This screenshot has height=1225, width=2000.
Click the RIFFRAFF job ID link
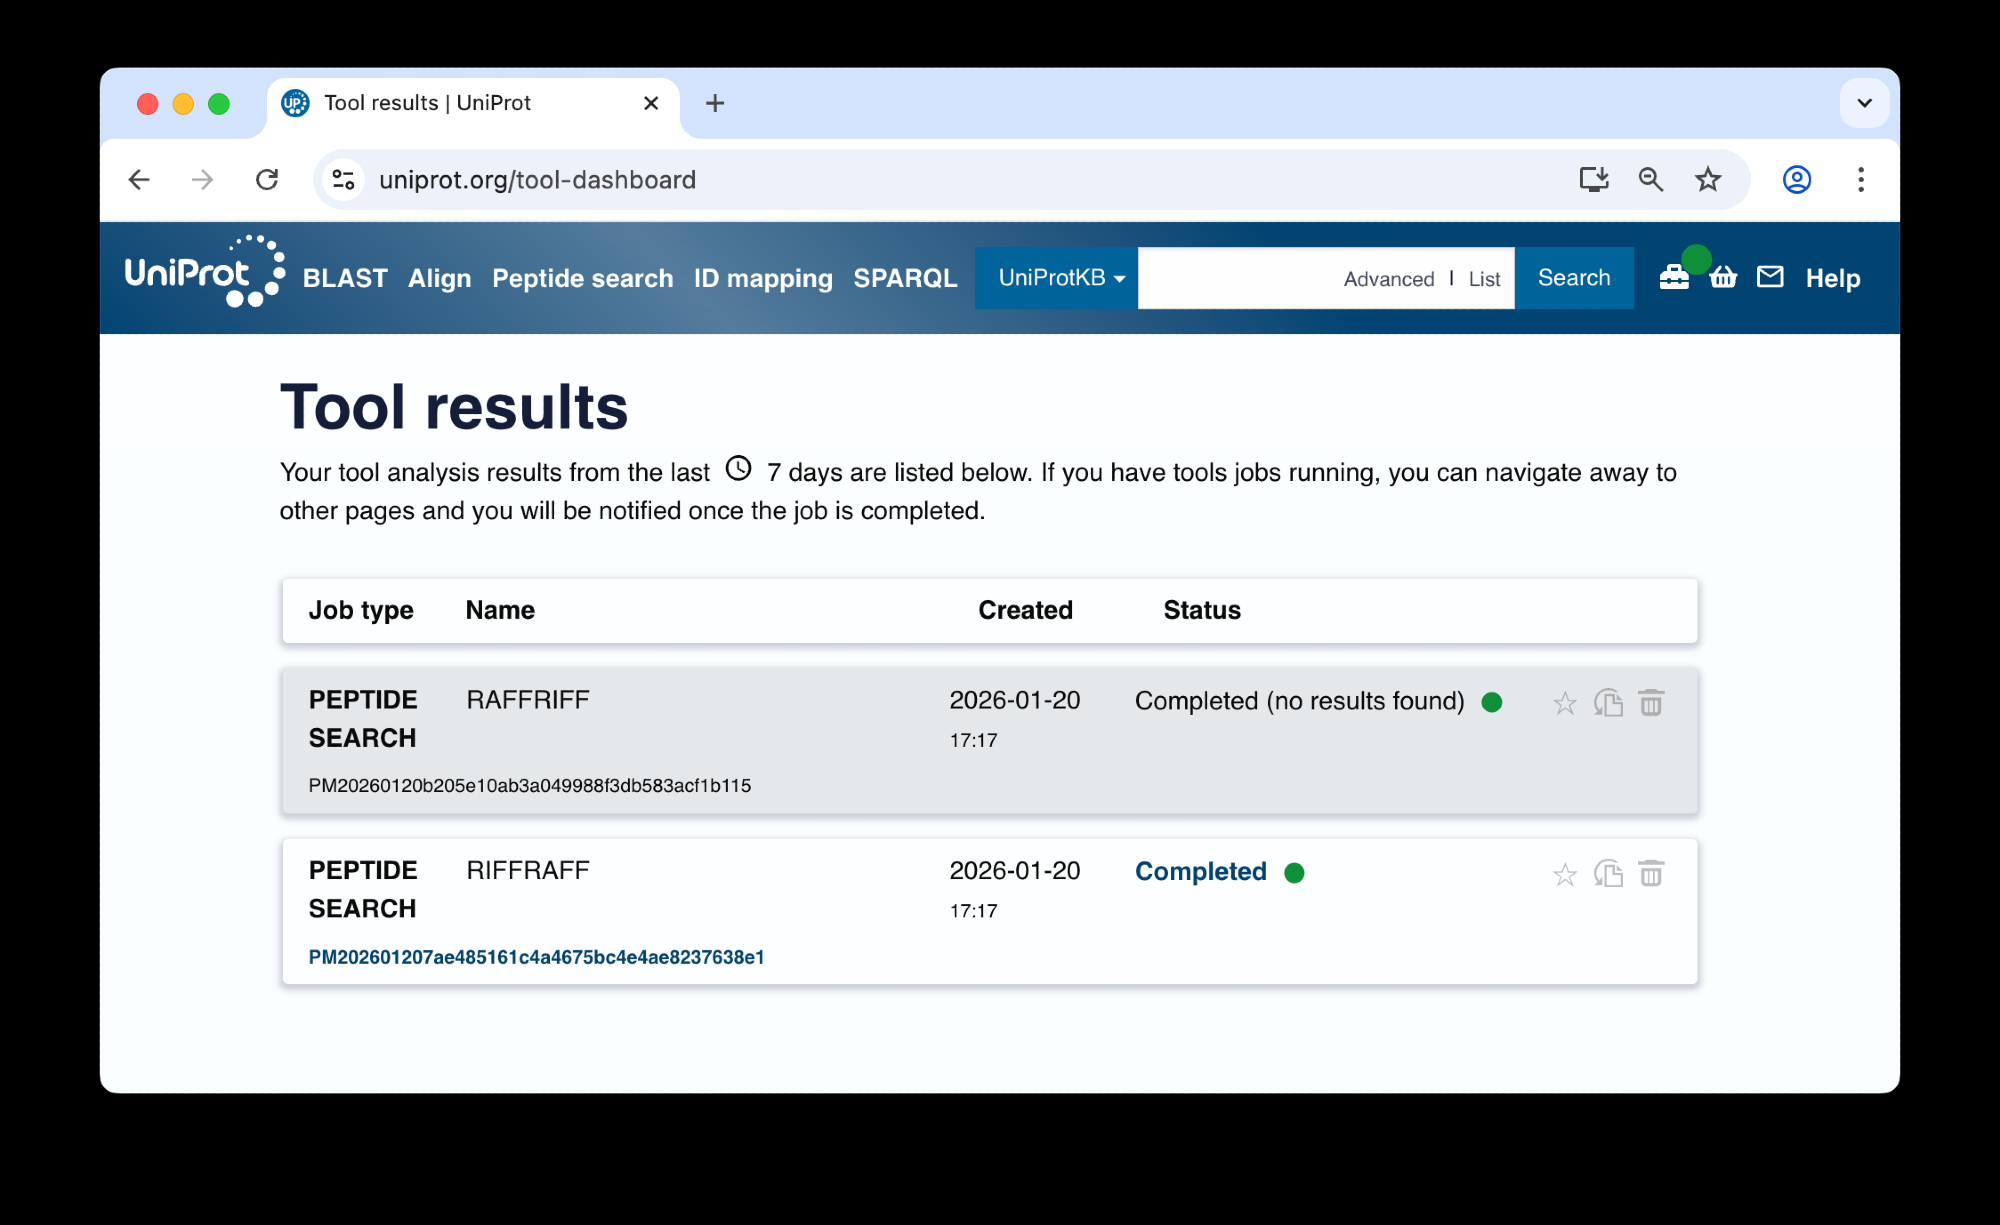tap(536, 957)
